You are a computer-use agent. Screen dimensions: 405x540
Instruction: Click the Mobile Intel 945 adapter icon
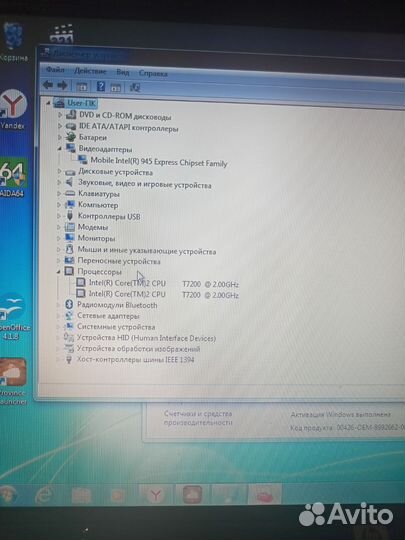(82, 159)
